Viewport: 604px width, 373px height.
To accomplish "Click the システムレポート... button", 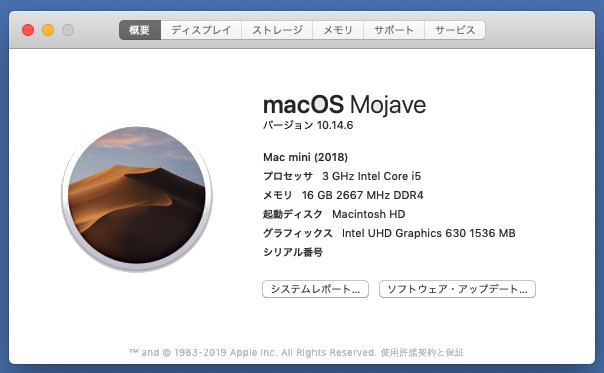I will (x=315, y=289).
